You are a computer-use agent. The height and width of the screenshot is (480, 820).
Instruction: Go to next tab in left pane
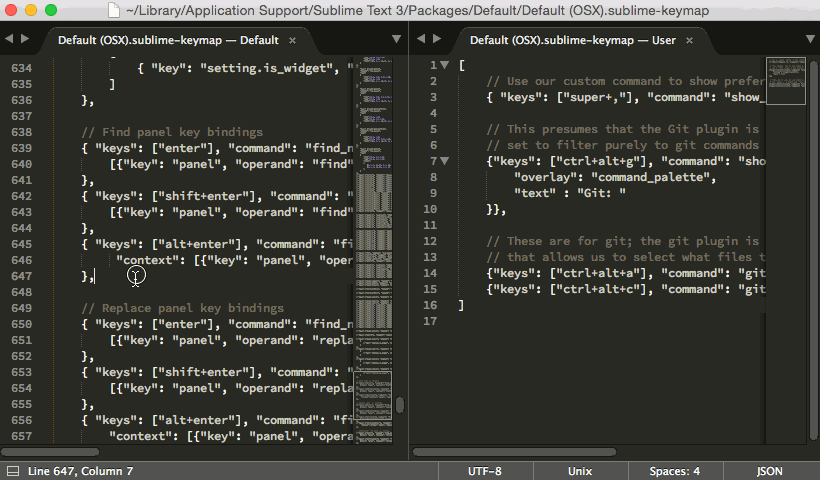click(x=25, y=39)
